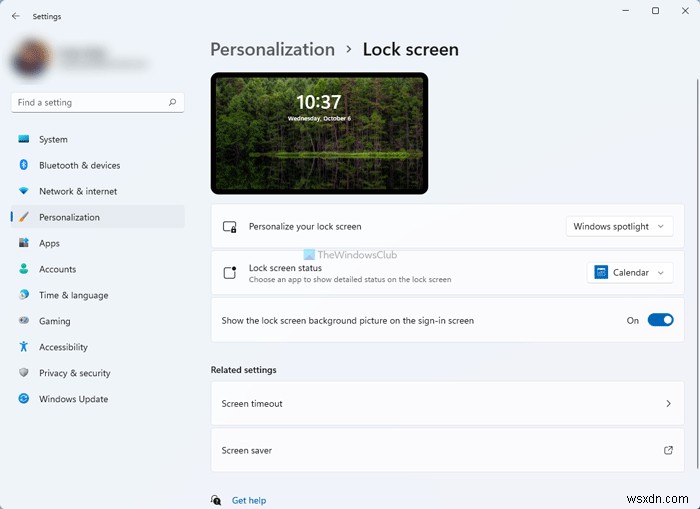Click the 'Lock screen' page heading
Image resolution: width=700 pixels, height=509 pixels.
[410, 50]
